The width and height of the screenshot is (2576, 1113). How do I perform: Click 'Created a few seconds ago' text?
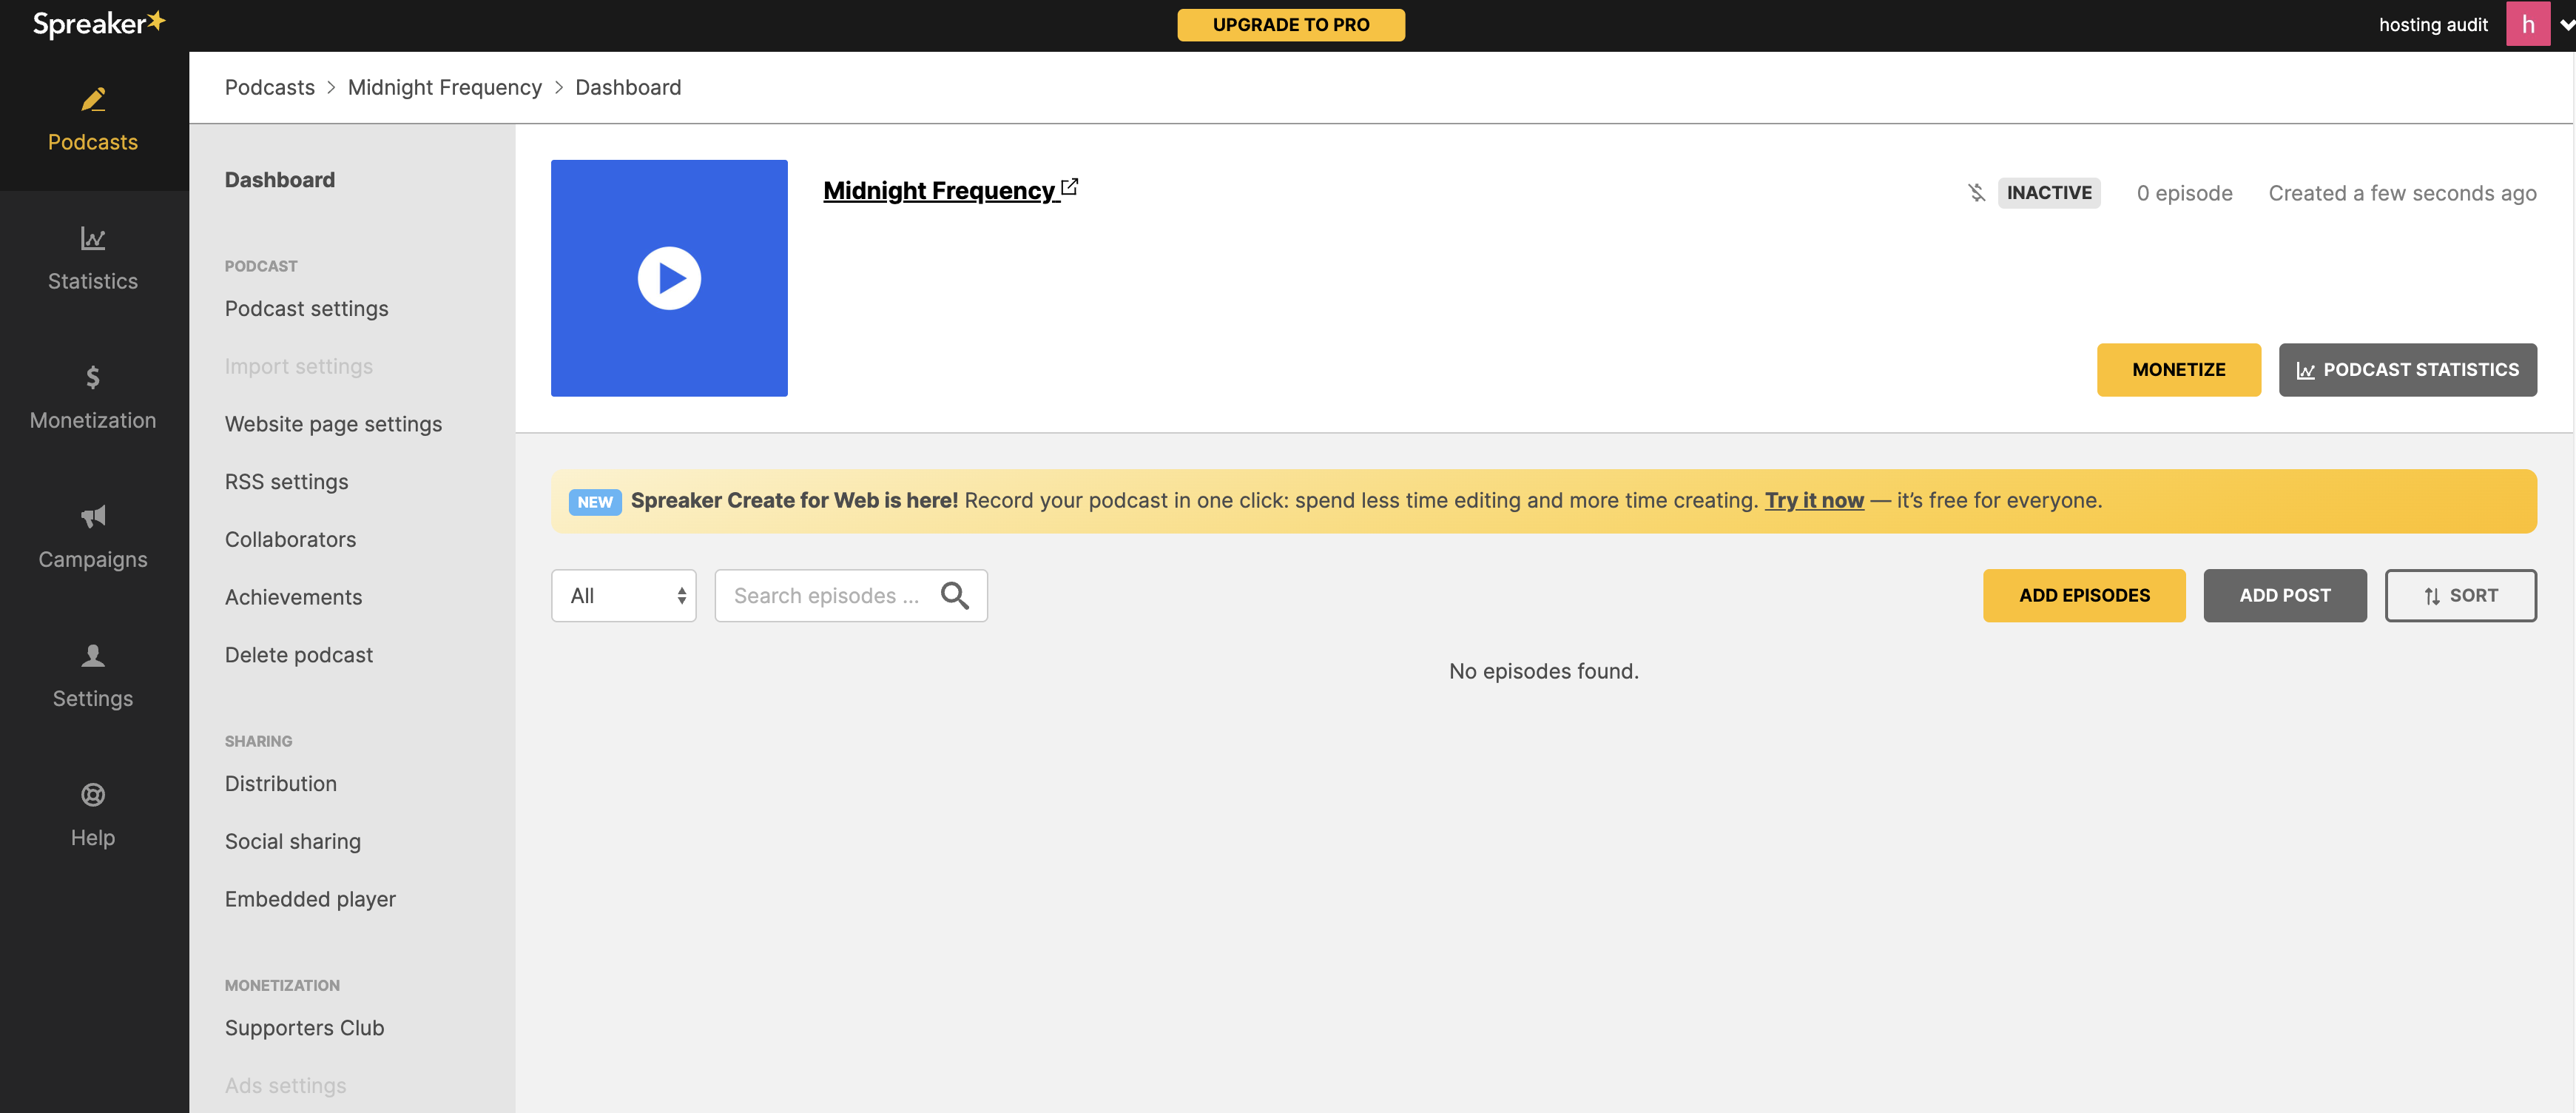click(2402, 193)
